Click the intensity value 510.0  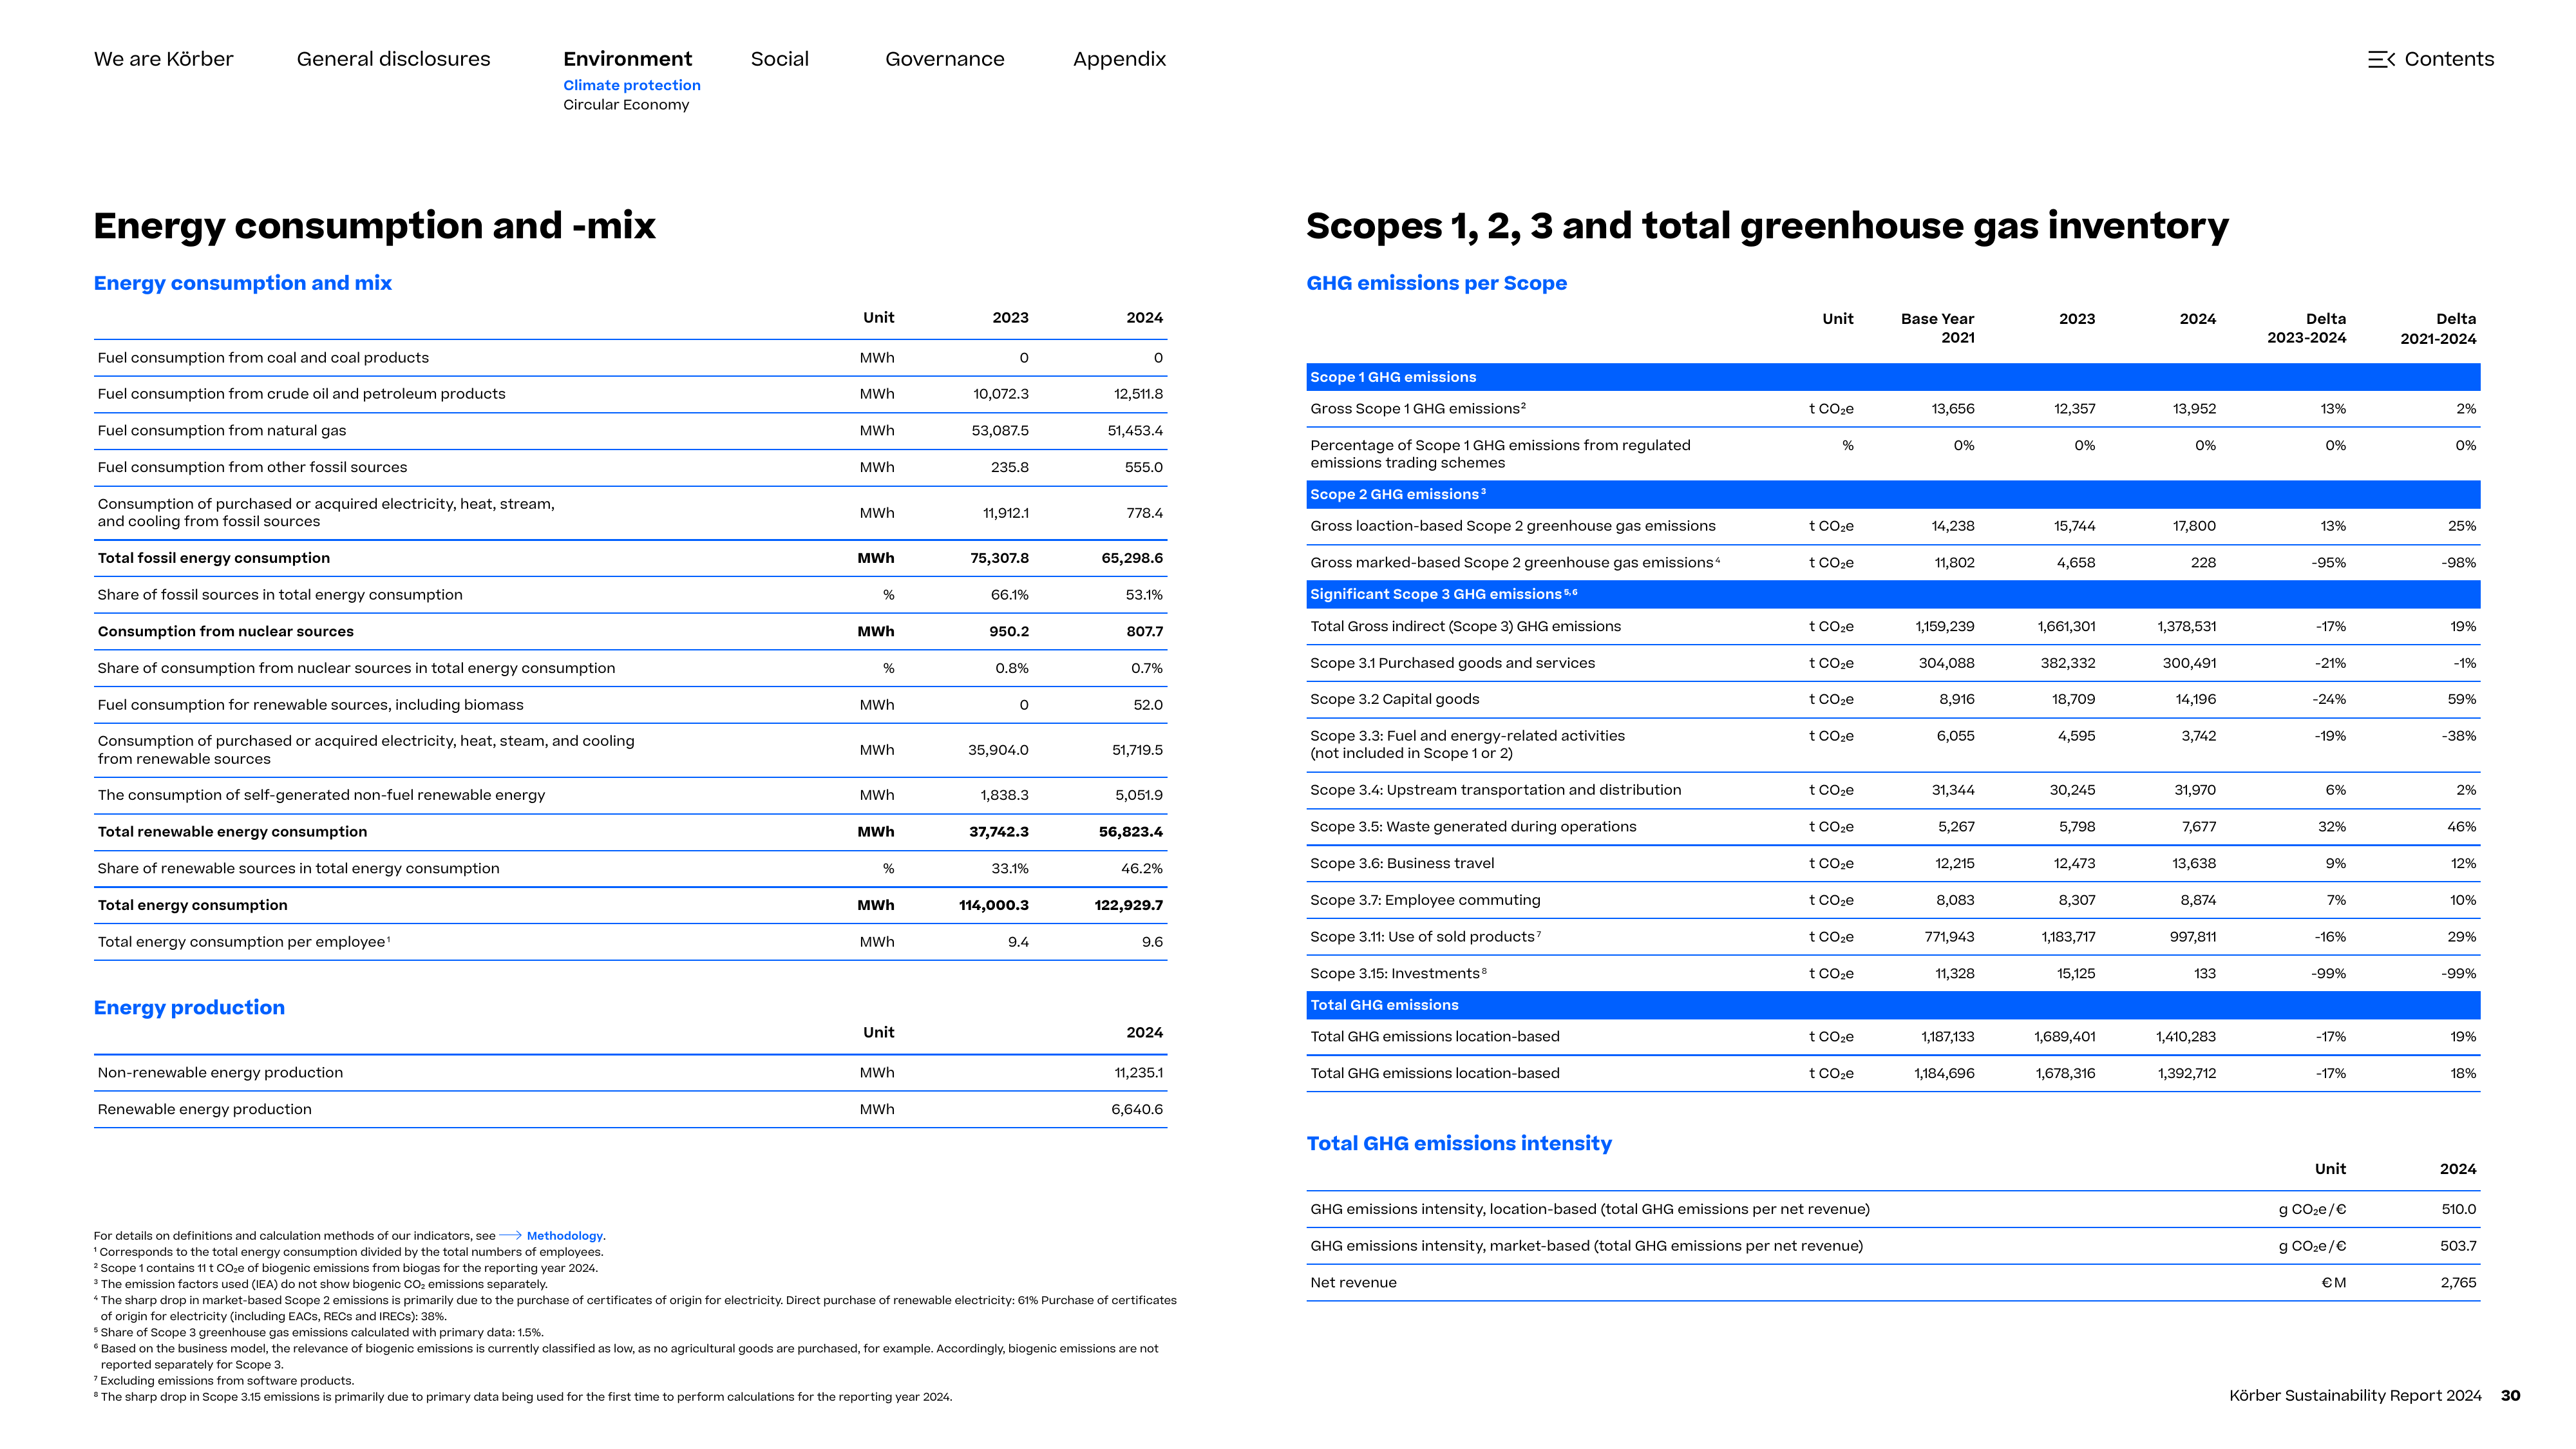click(x=2458, y=1210)
